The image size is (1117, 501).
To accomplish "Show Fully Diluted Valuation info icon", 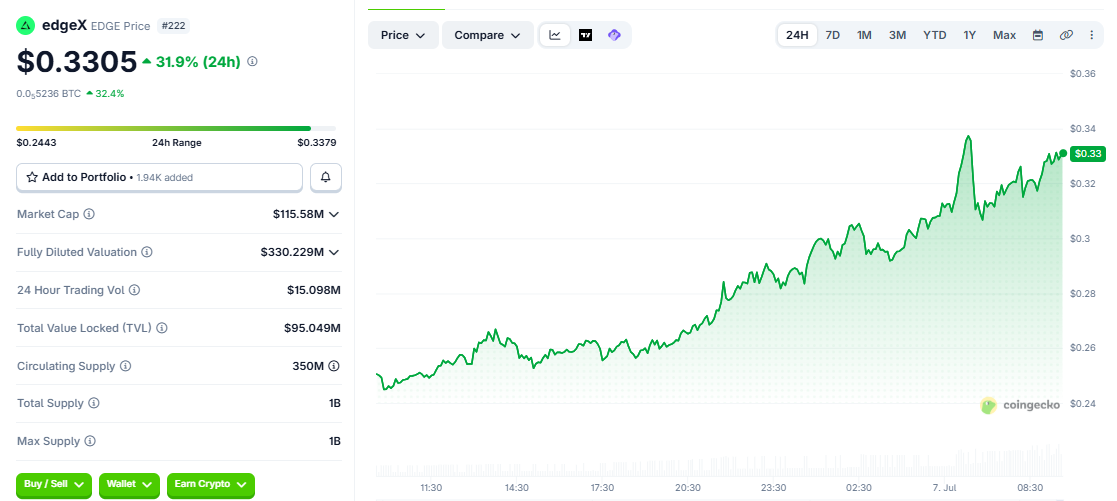I will (x=146, y=252).
